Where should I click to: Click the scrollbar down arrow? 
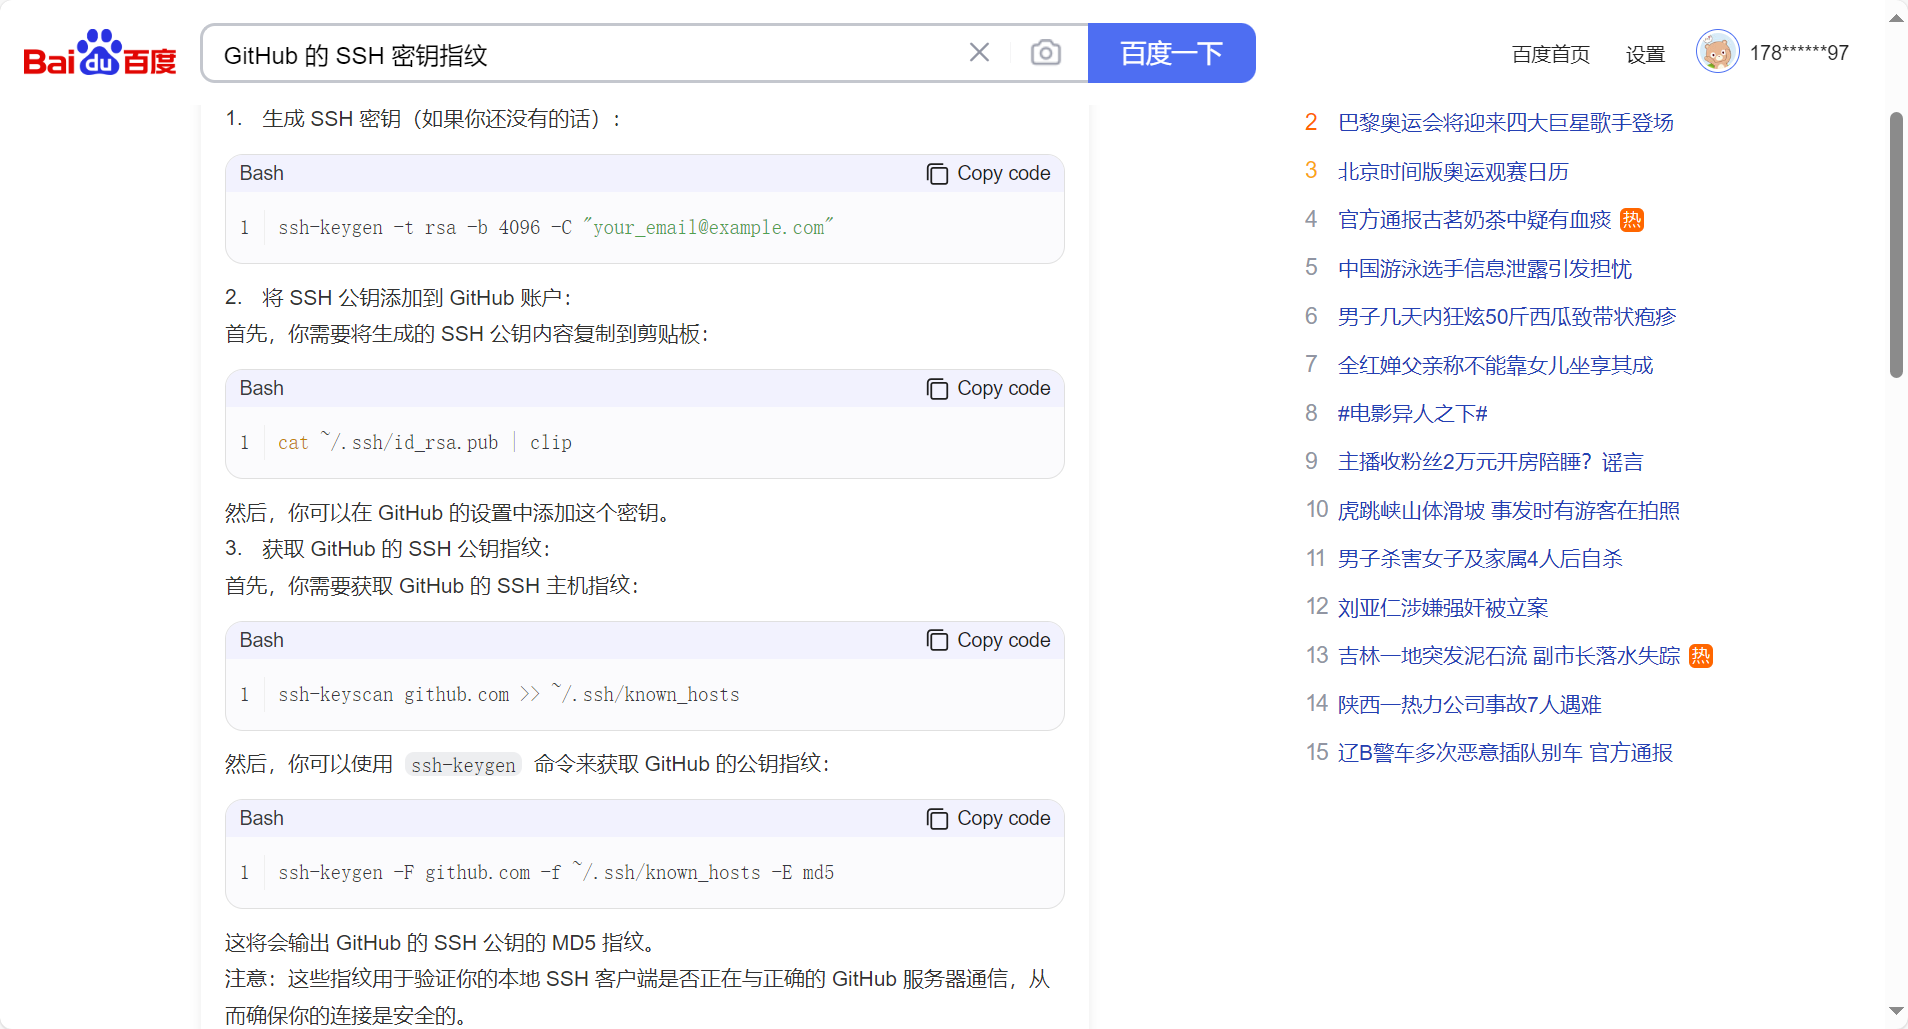pos(1896,1011)
